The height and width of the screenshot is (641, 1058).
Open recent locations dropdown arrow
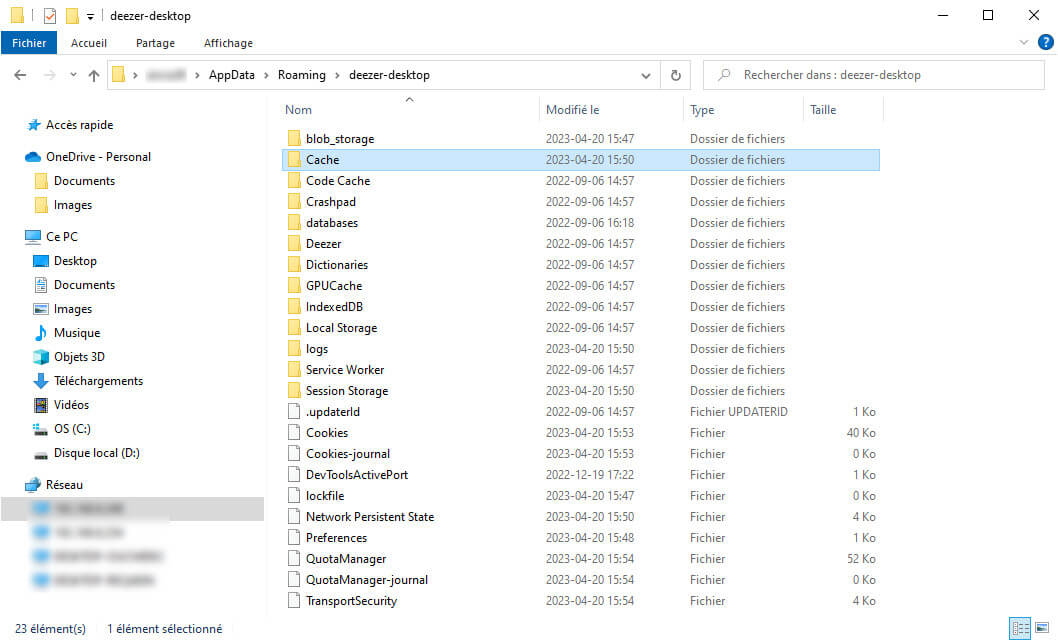point(73,75)
